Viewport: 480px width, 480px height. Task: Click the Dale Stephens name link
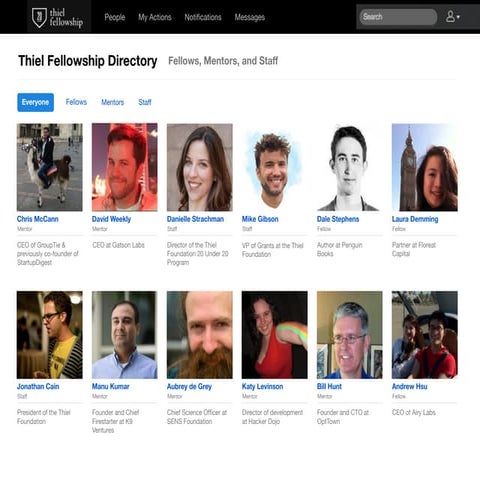[338, 219]
